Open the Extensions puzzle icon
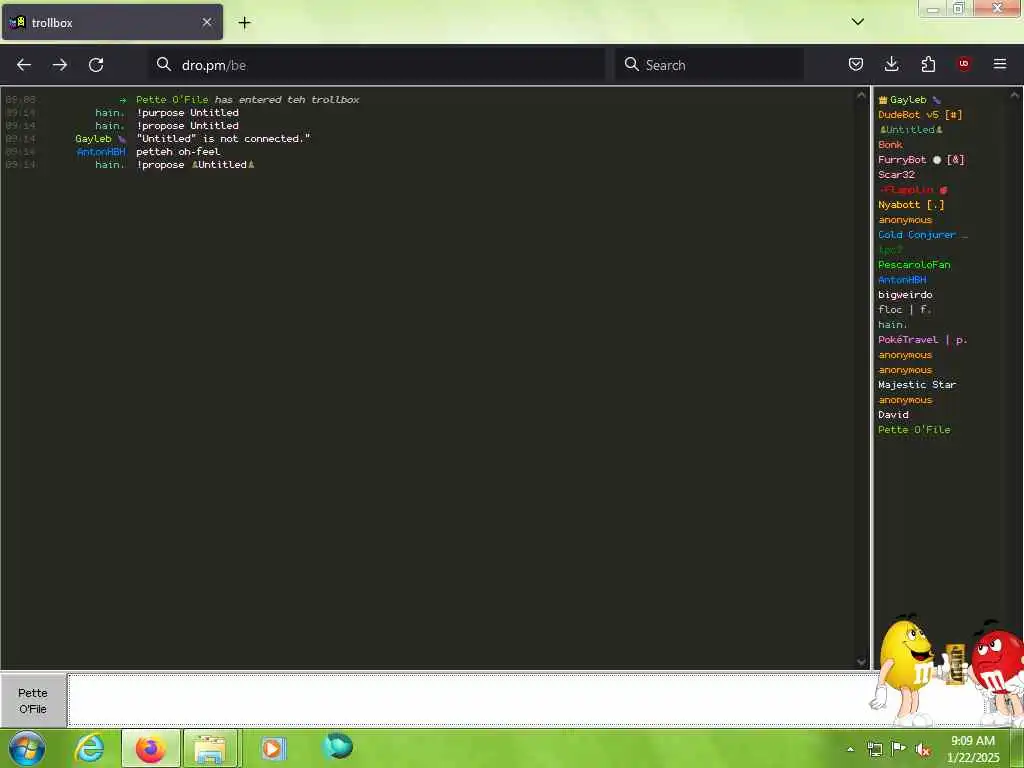The image size is (1024, 768). (928, 64)
